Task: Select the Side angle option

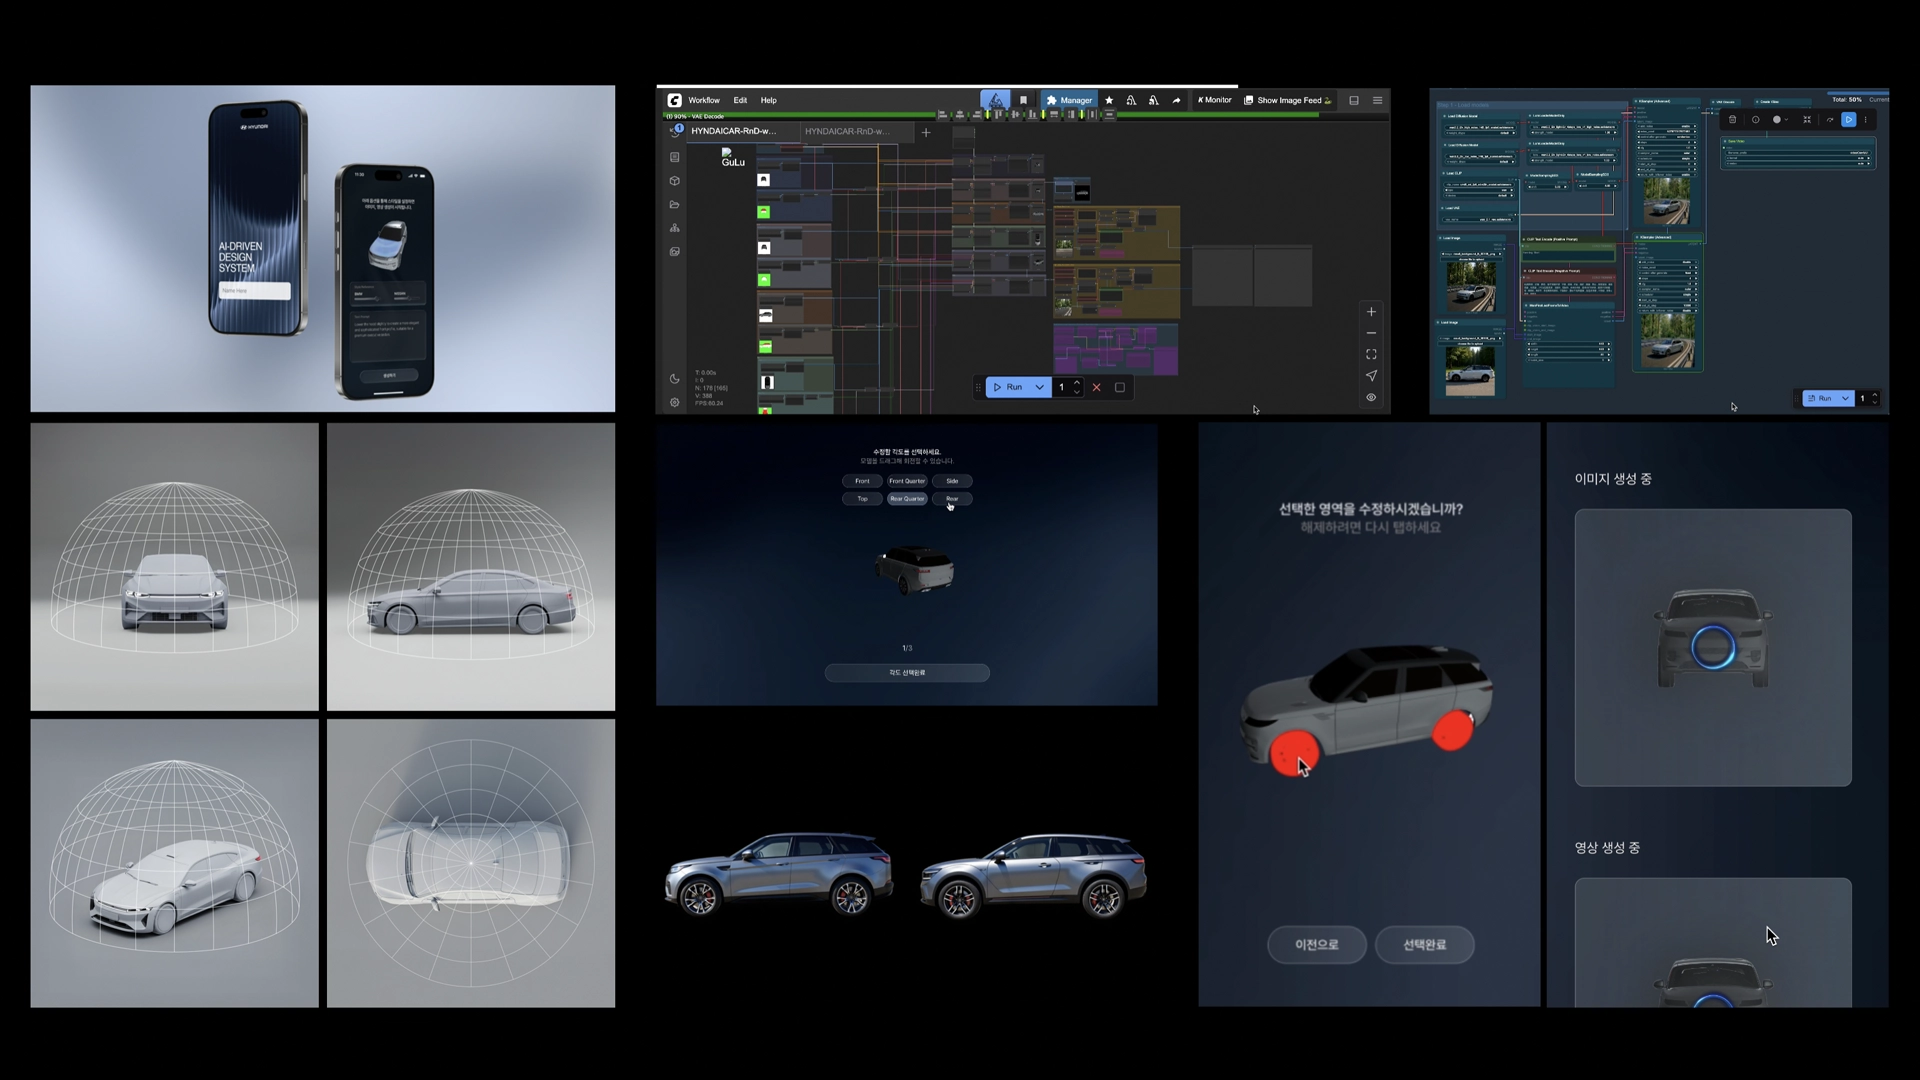Action: 952,481
